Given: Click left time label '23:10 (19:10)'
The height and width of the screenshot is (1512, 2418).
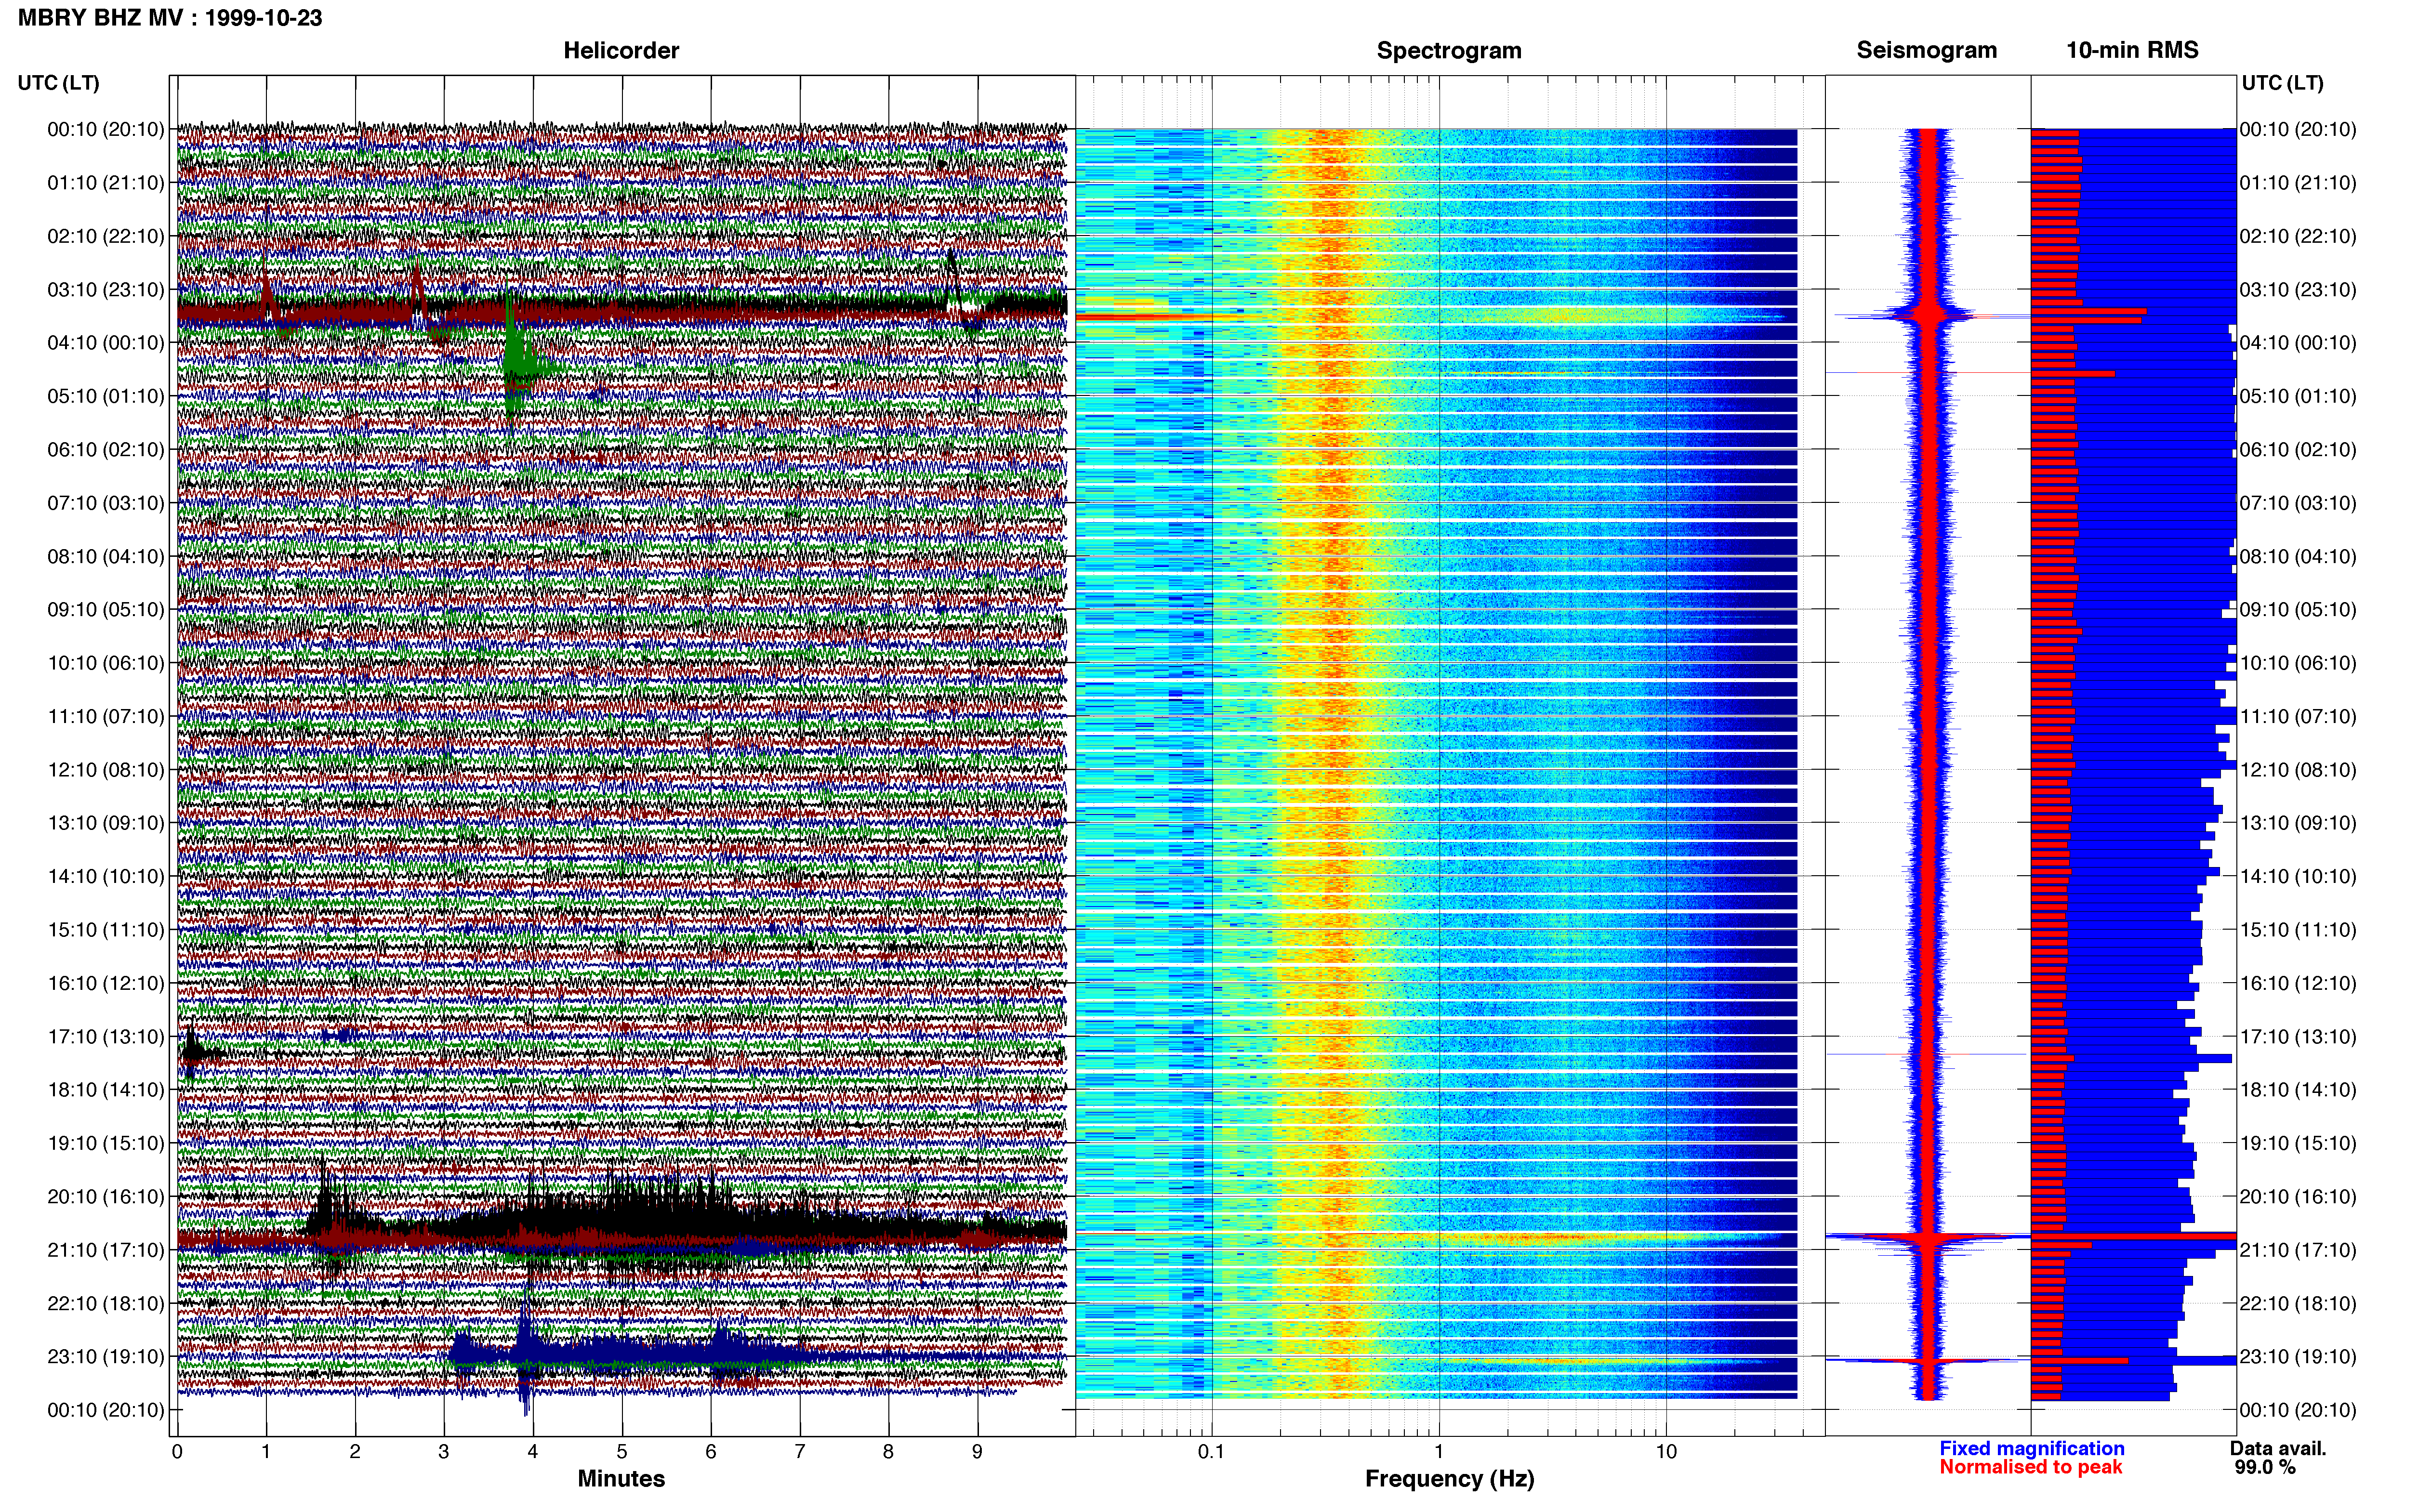Looking at the screenshot, I should pyautogui.click(x=106, y=1357).
